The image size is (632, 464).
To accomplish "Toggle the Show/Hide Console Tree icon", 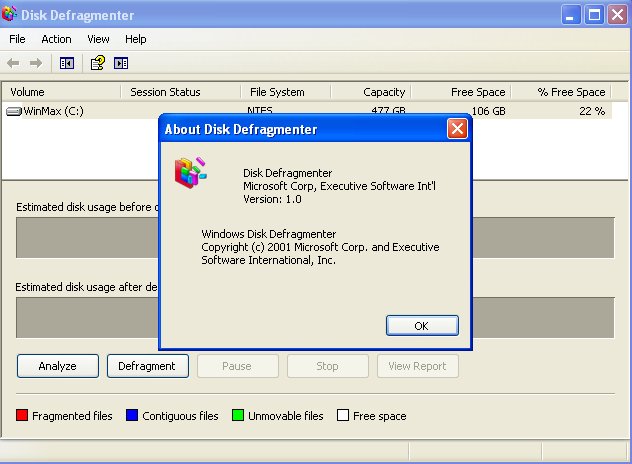I will point(67,63).
